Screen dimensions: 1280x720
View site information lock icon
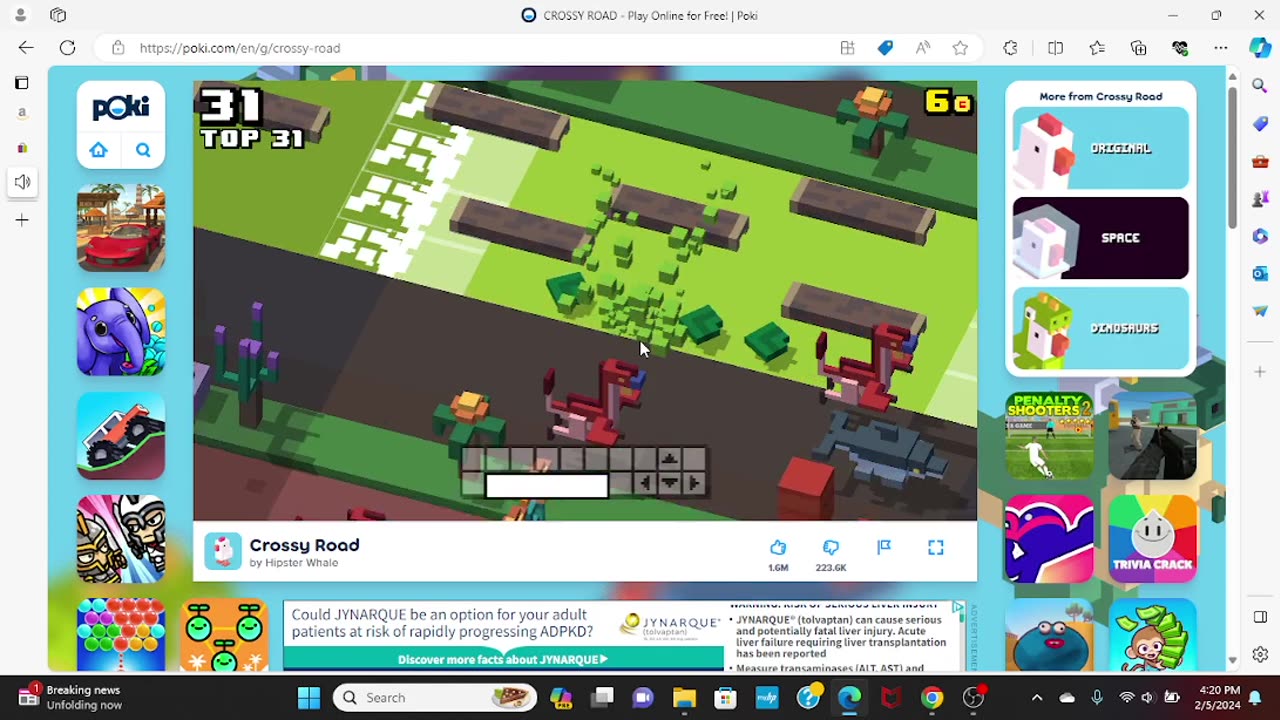point(118,48)
